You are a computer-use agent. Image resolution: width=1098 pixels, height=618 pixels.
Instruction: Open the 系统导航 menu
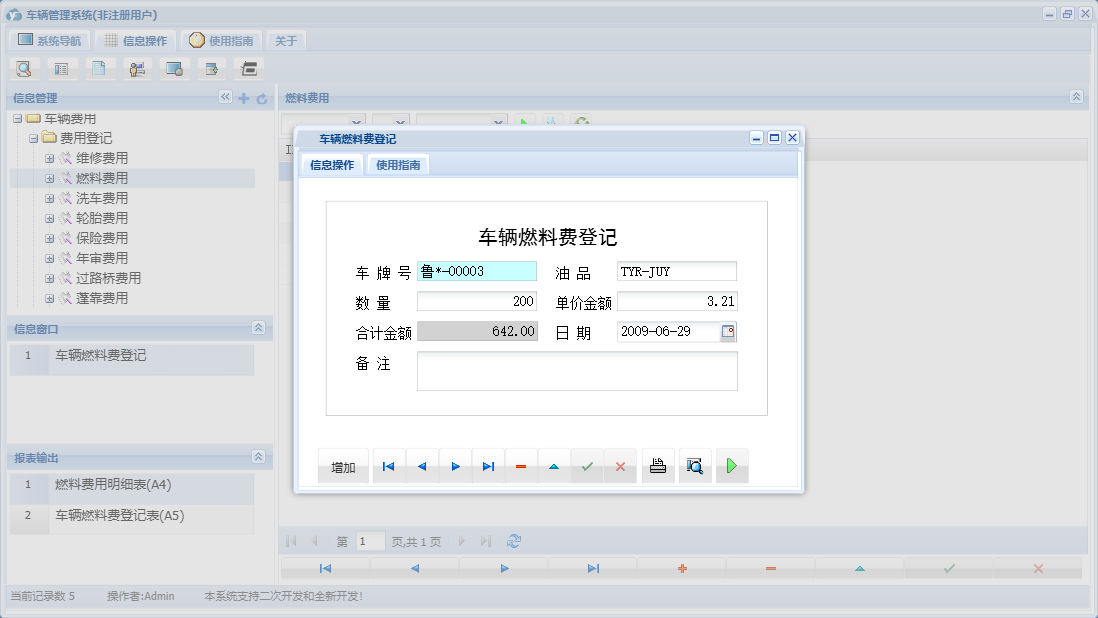(x=48, y=40)
